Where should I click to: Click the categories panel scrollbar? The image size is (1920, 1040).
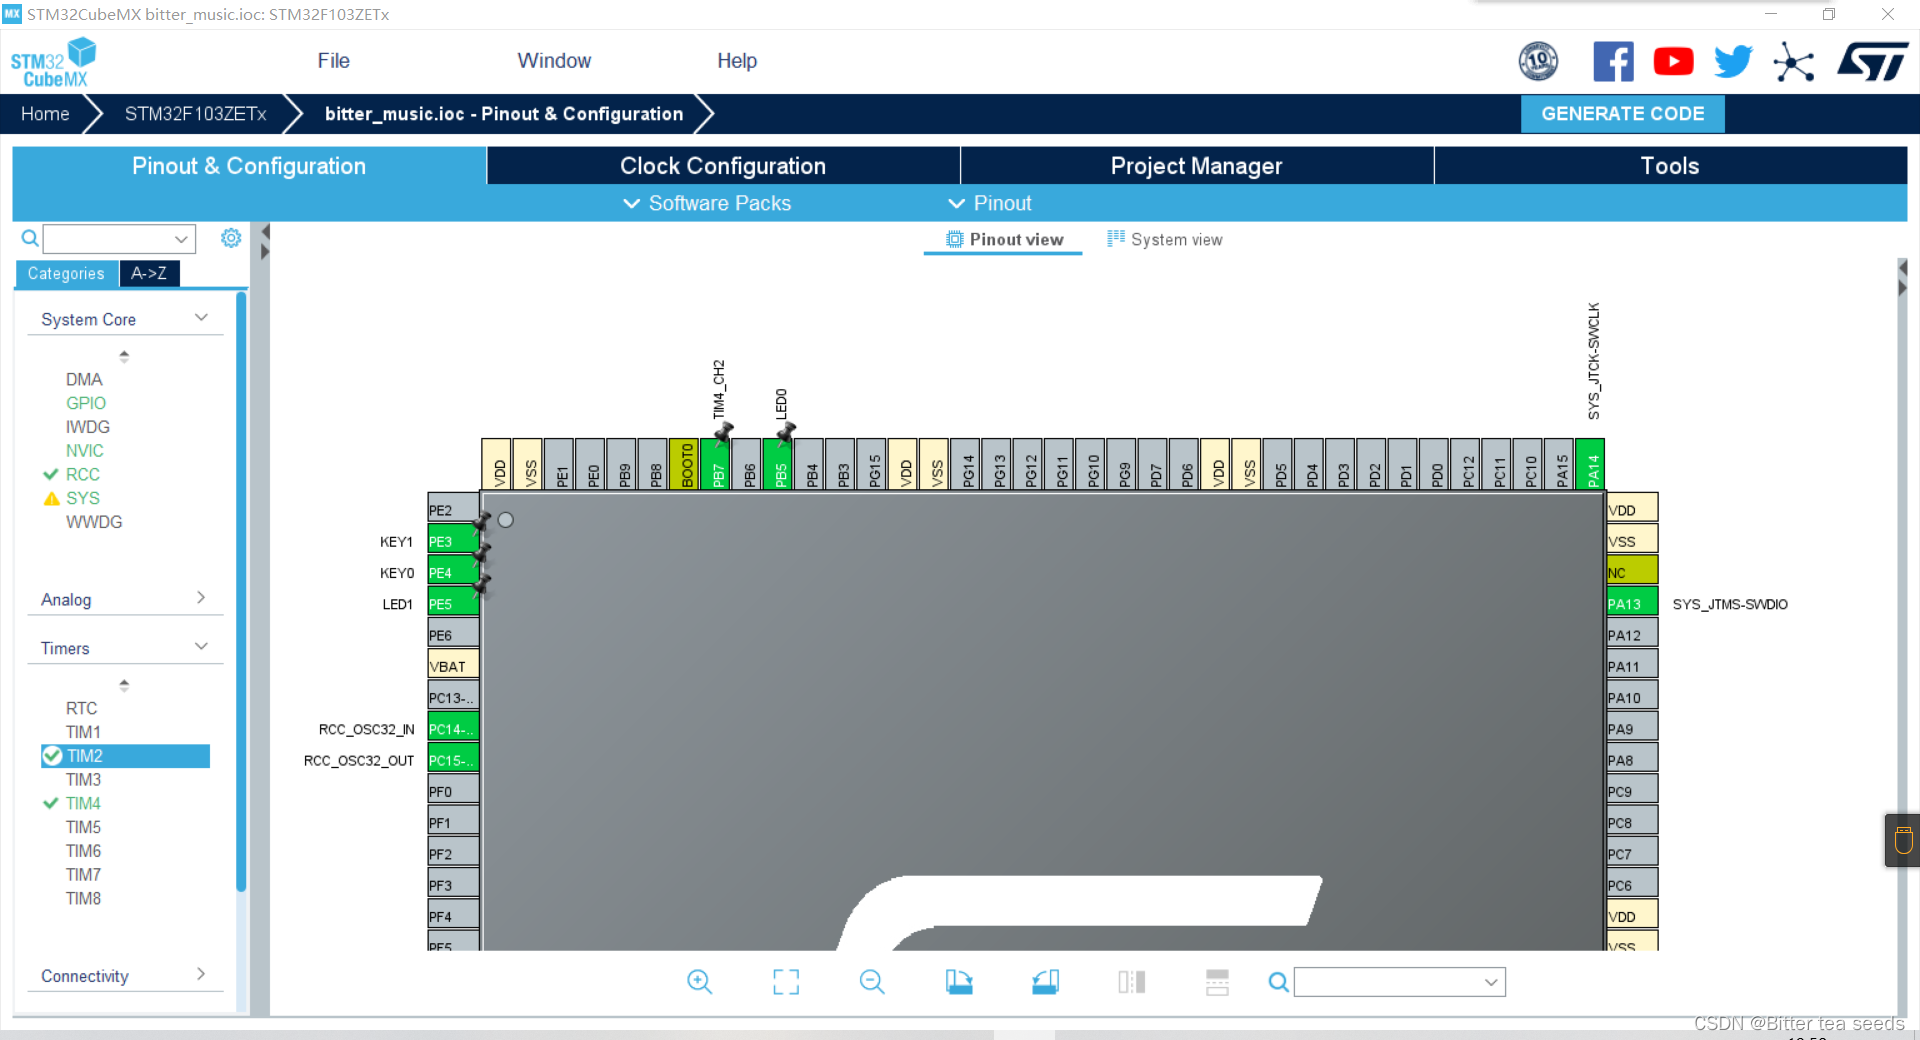[x=241, y=590]
